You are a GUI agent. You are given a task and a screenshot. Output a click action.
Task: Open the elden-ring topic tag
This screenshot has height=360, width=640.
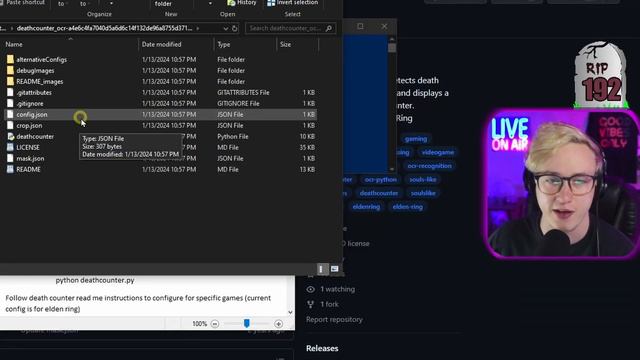click(x=407, y=207)
